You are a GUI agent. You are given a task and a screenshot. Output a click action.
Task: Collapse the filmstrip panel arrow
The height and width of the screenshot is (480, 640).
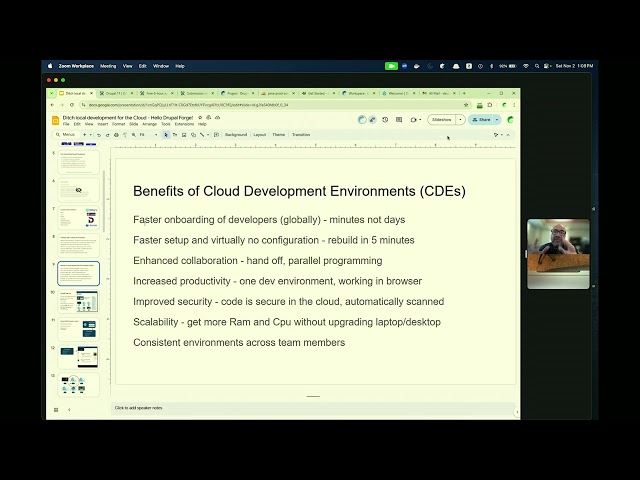(x=69, y=410)
